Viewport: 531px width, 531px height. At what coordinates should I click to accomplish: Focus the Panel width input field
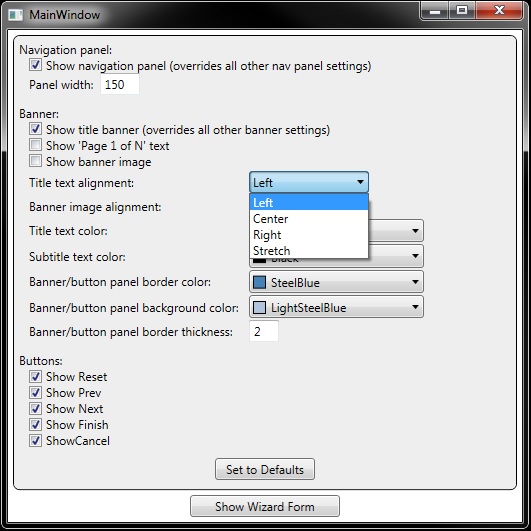pos(120,84)
